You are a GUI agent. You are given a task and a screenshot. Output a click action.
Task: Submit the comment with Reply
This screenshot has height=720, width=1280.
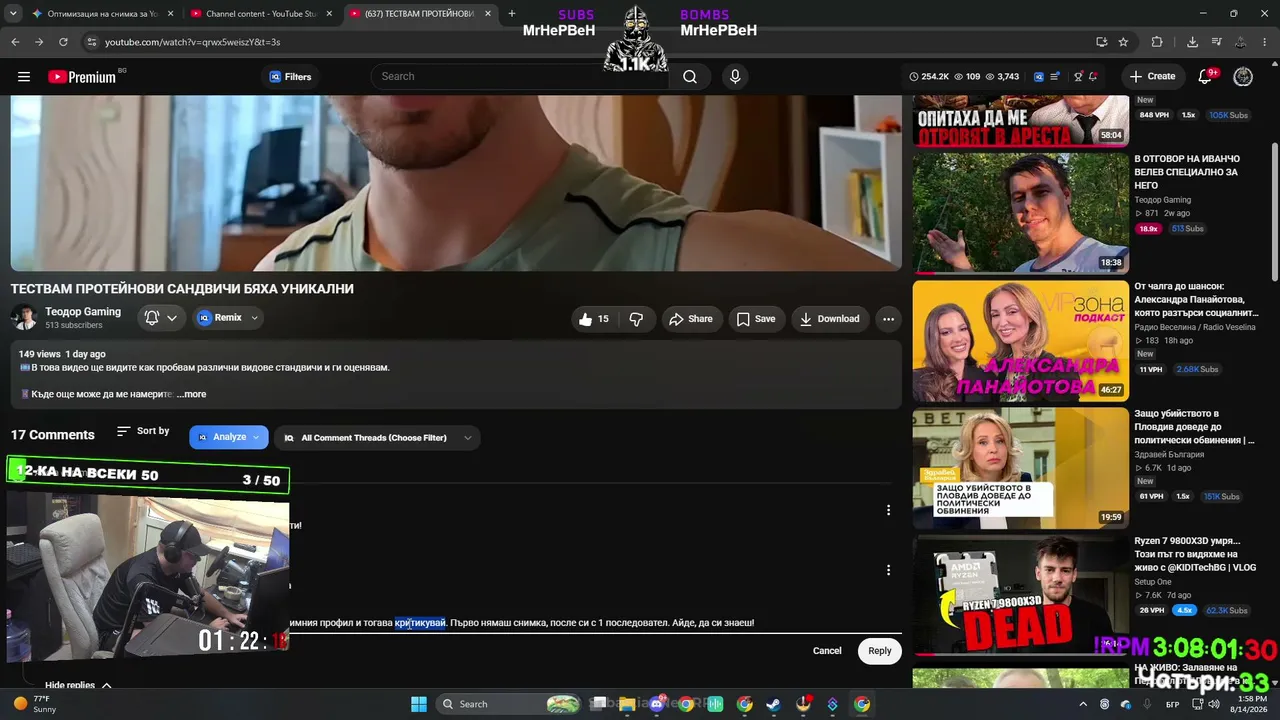tap(880, 651)
